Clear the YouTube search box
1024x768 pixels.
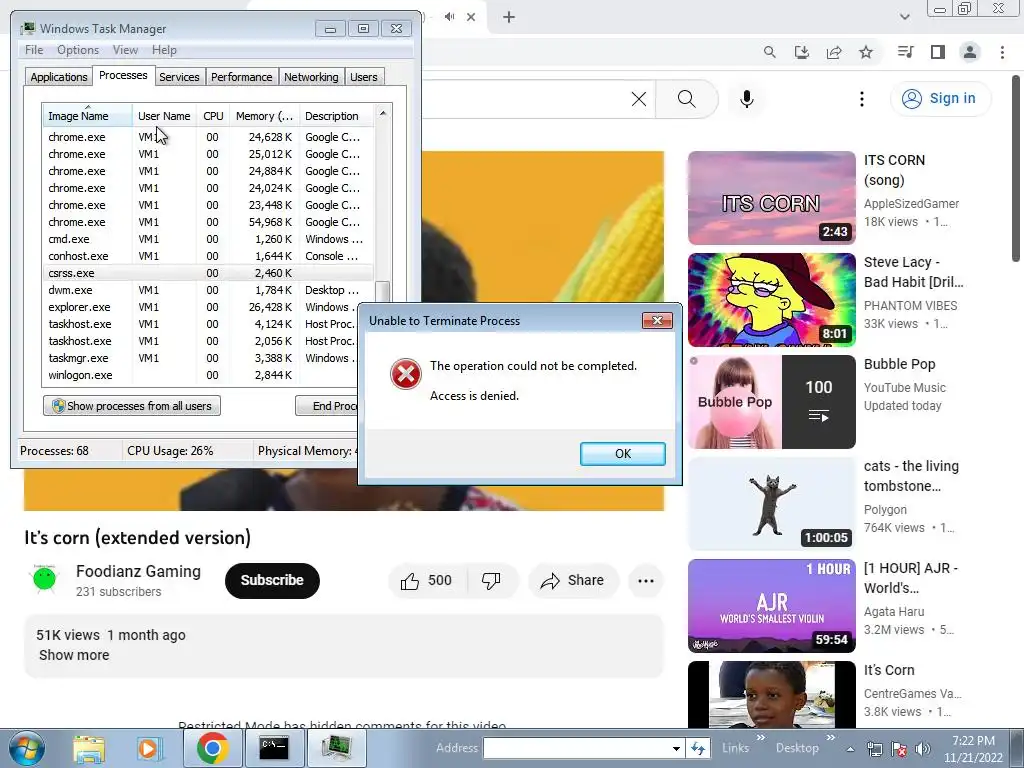point(639,99)
